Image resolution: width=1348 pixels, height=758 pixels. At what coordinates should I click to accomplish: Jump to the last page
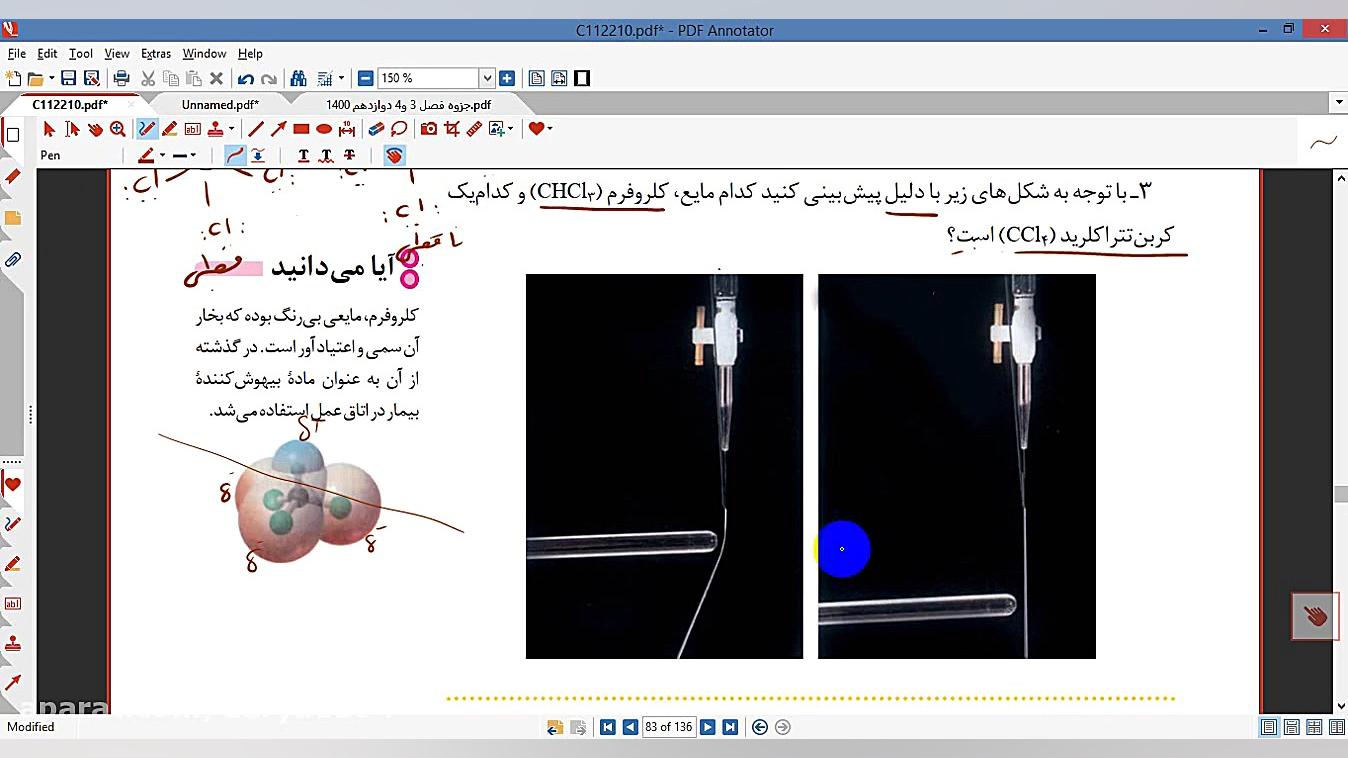[x=730, y=727]
